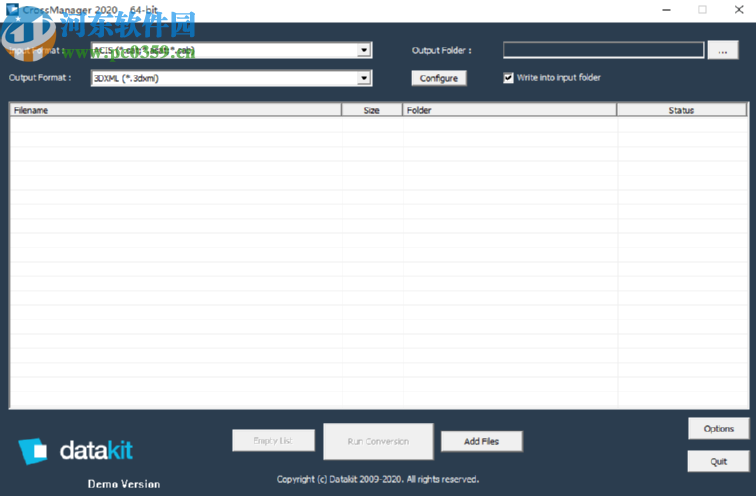Close the CrossManager window

[x=739, y=10]
